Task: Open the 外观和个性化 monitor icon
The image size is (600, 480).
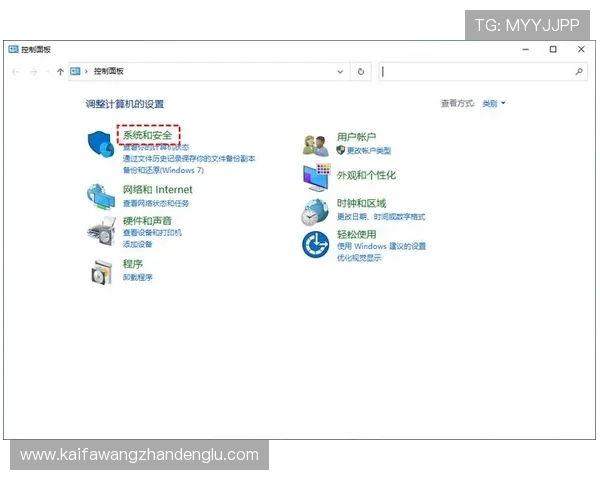Action: click(316, 177)
